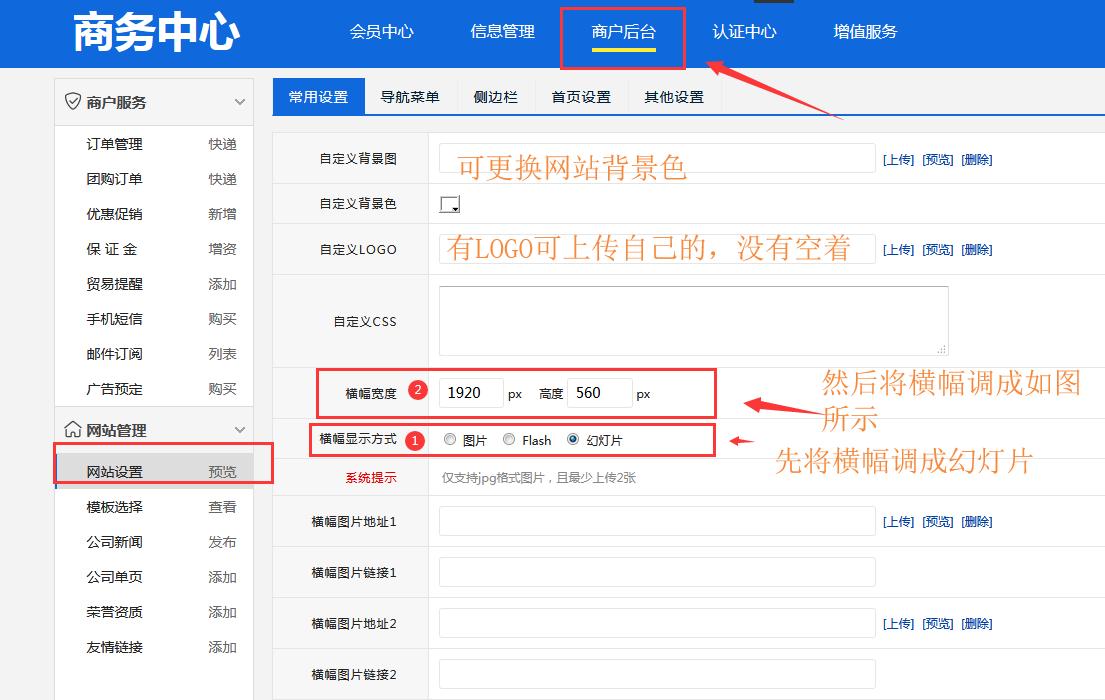Switch to the 导航菜单 tab
Image resolution: width=1105 pixels, height=700 pixels.
click(412, 96)
